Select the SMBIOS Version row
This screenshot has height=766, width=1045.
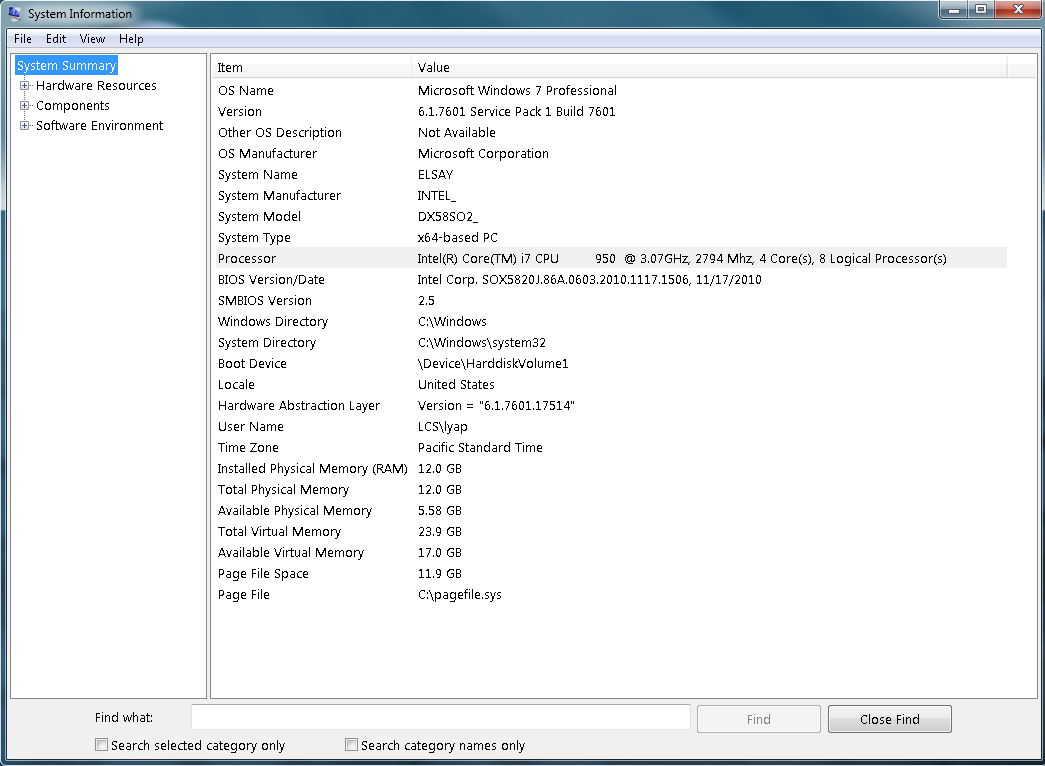click(x=612, y=301)
